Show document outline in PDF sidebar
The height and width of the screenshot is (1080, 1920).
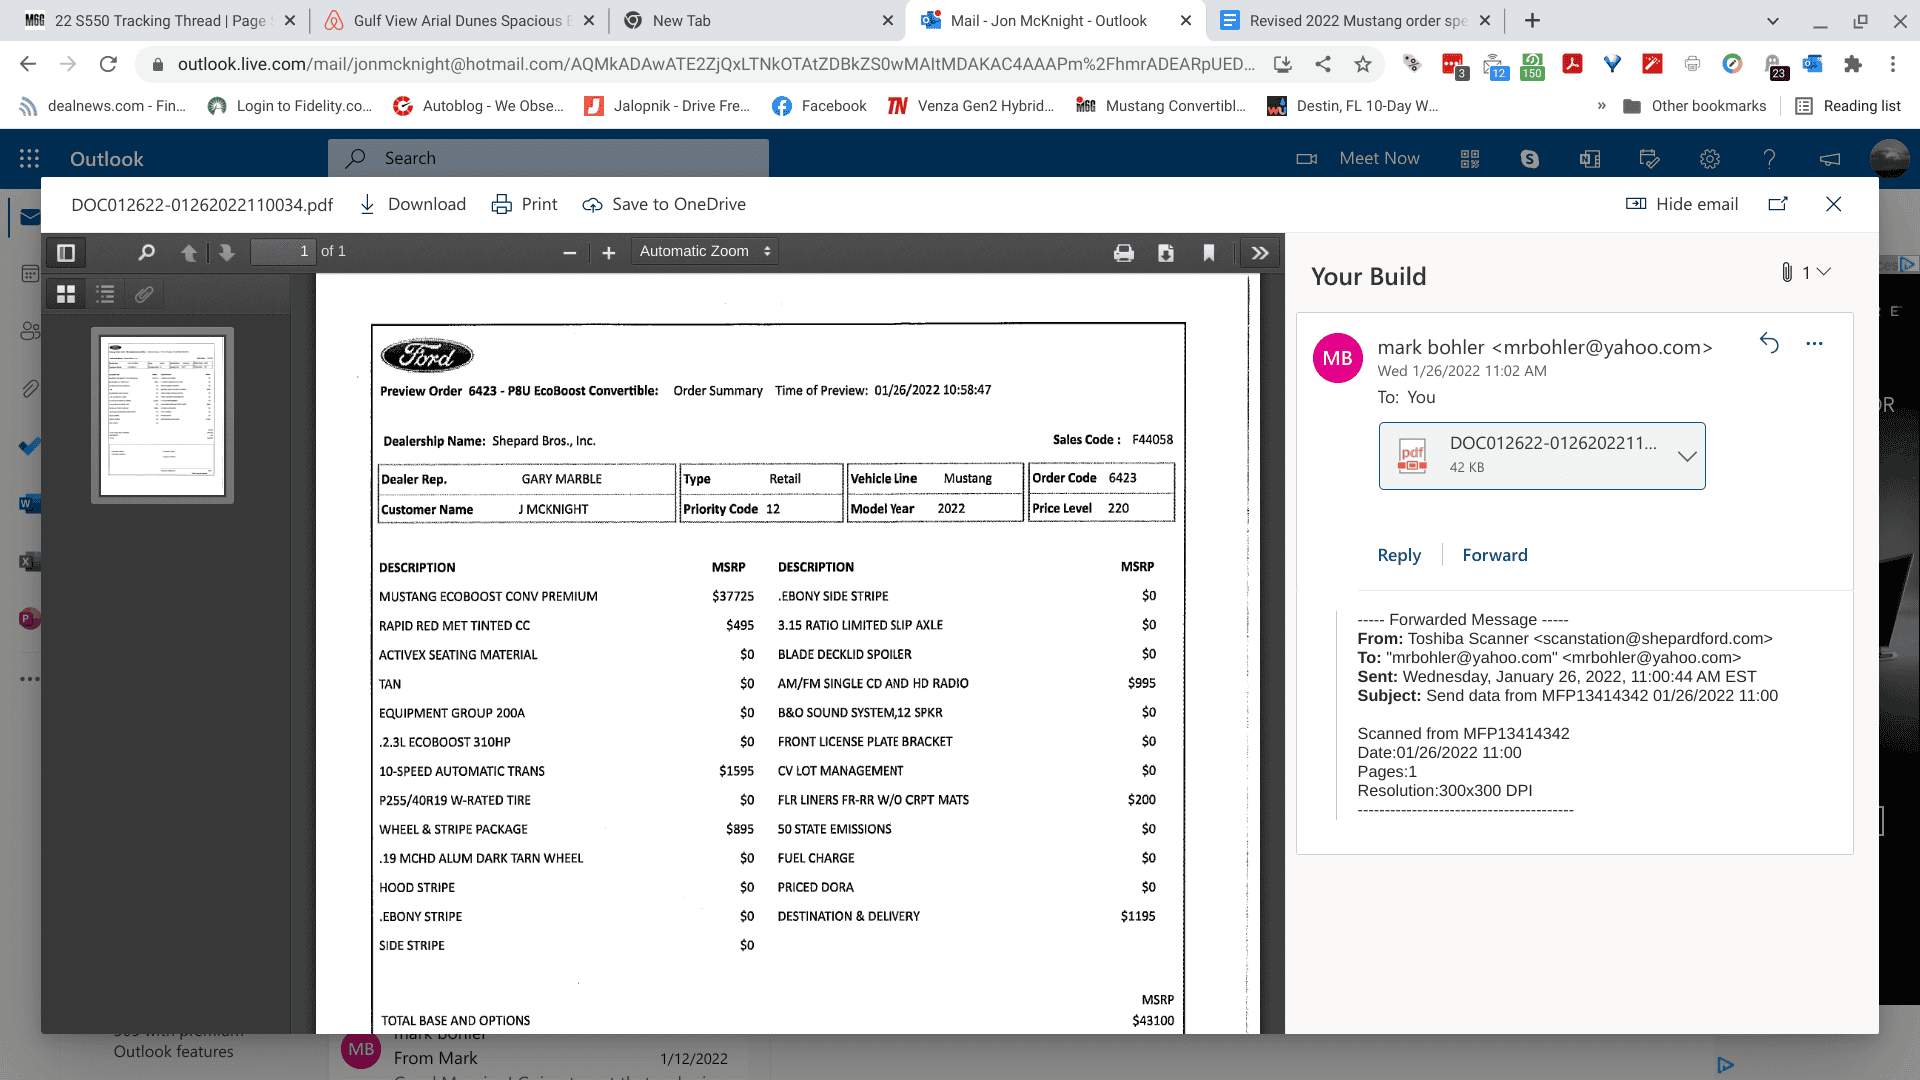point(105,294)
